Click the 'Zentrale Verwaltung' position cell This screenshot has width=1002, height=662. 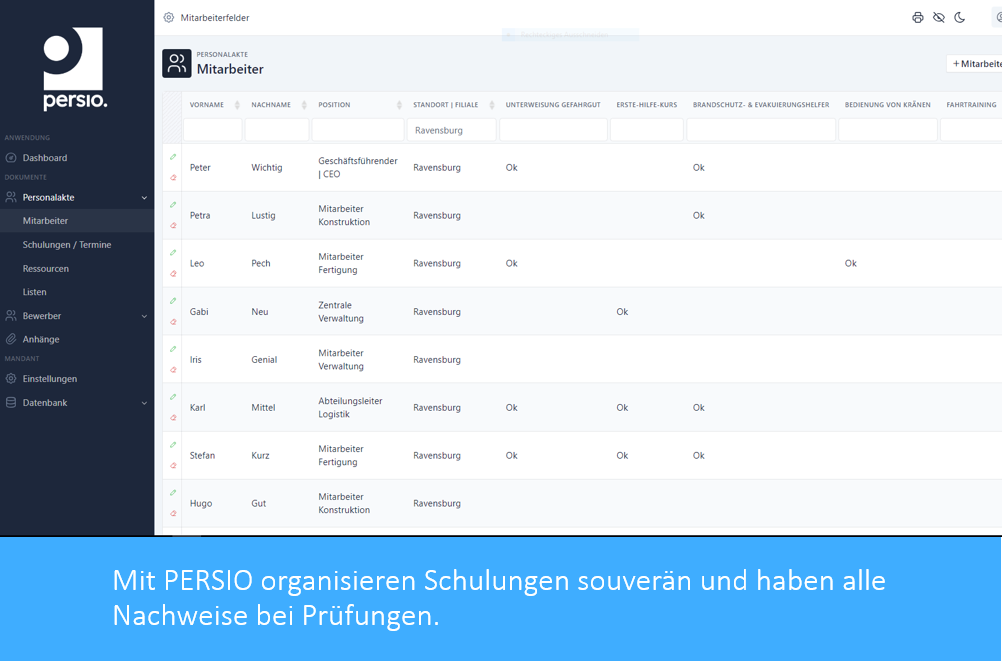(341, 312)
